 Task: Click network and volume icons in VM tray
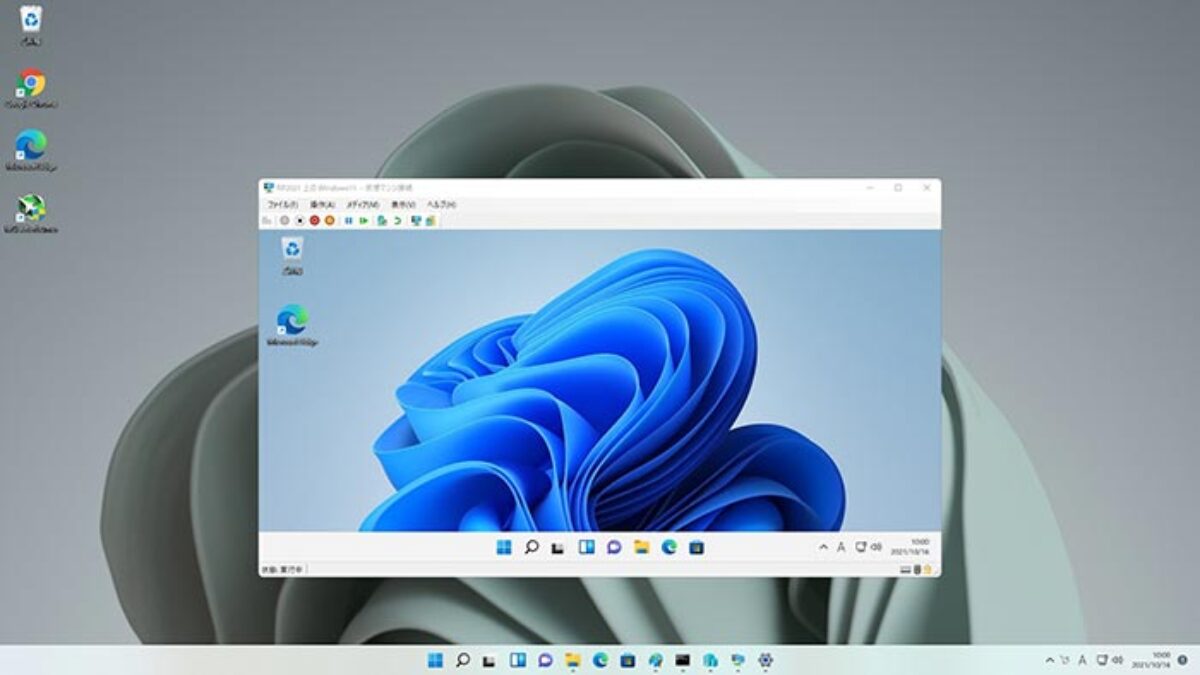click(868, 547)
